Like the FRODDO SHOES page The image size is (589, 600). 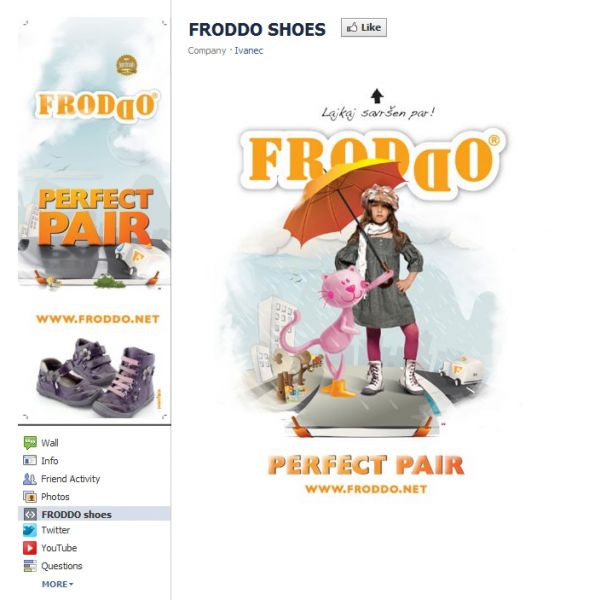point(364,28)
